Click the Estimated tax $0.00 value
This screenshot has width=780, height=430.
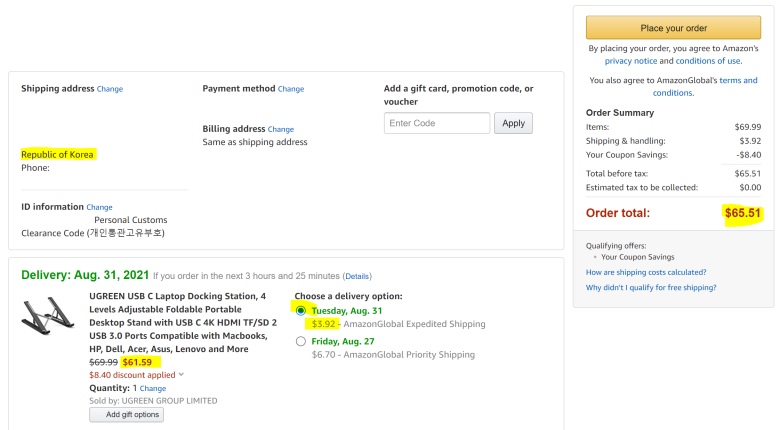point(750,188)
